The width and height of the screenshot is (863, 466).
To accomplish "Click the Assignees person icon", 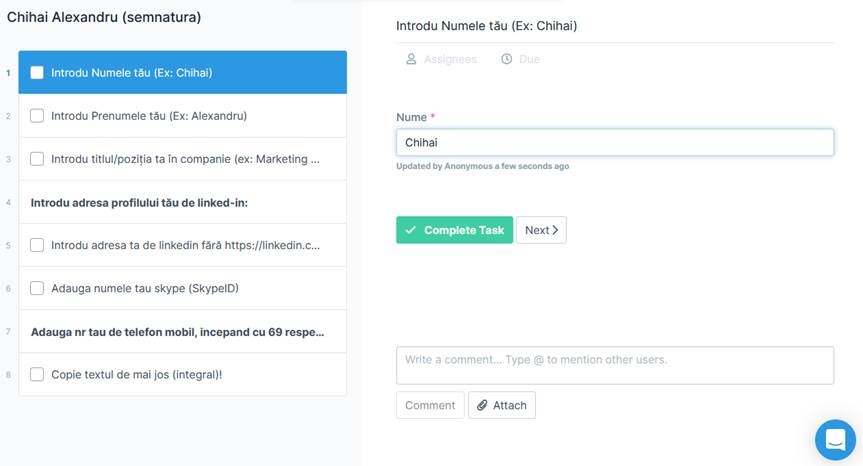I will point(411,60).
